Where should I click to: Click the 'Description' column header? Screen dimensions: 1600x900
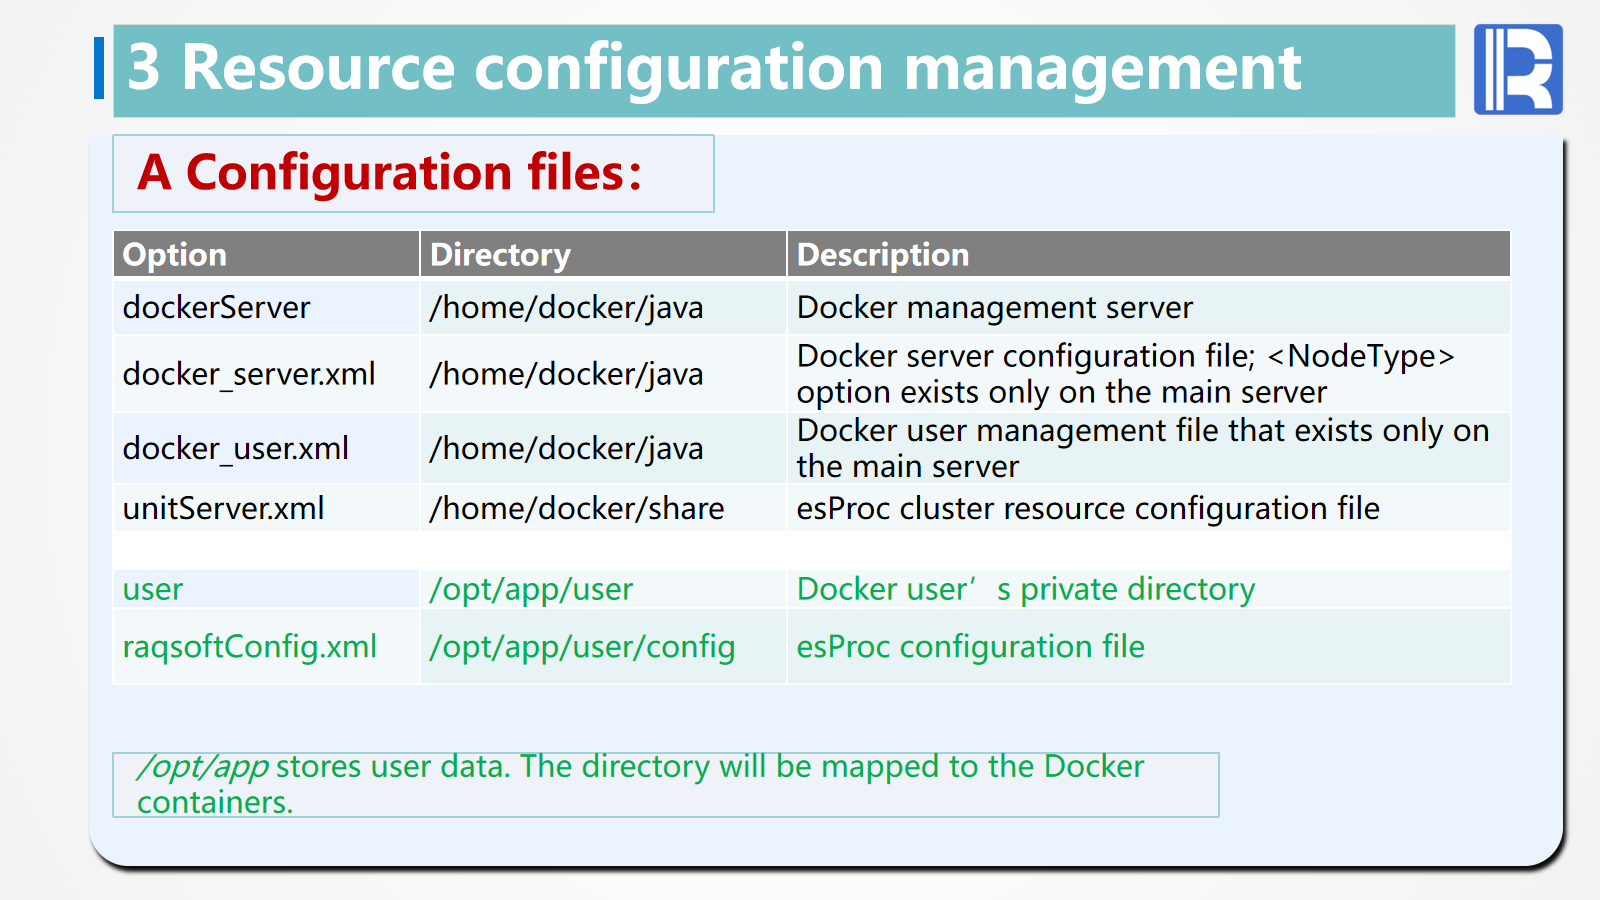[883, 255]
